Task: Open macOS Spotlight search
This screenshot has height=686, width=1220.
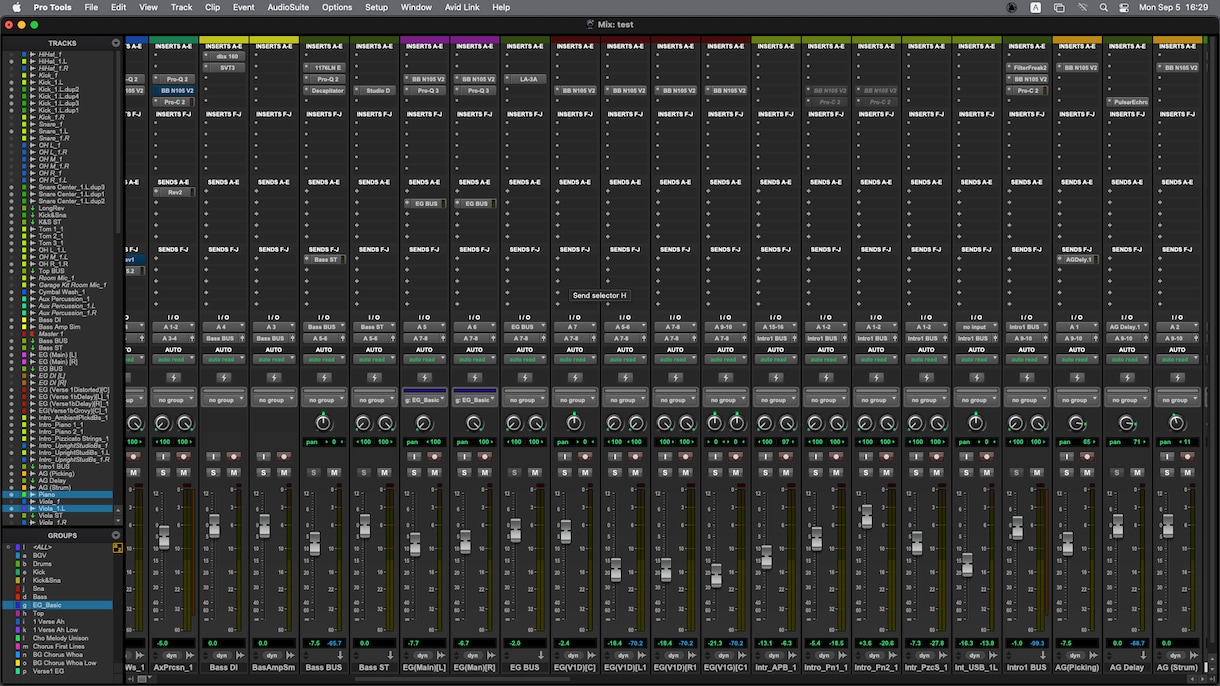Action: (x=1104, y=7)
